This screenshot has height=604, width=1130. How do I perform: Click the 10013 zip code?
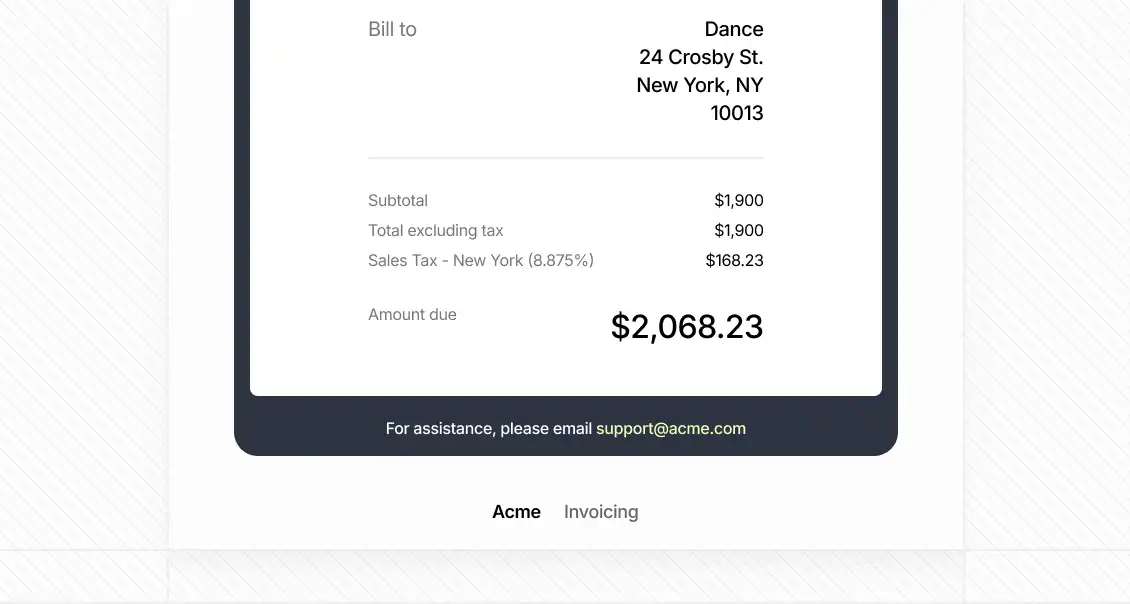(x=737, y=113)
